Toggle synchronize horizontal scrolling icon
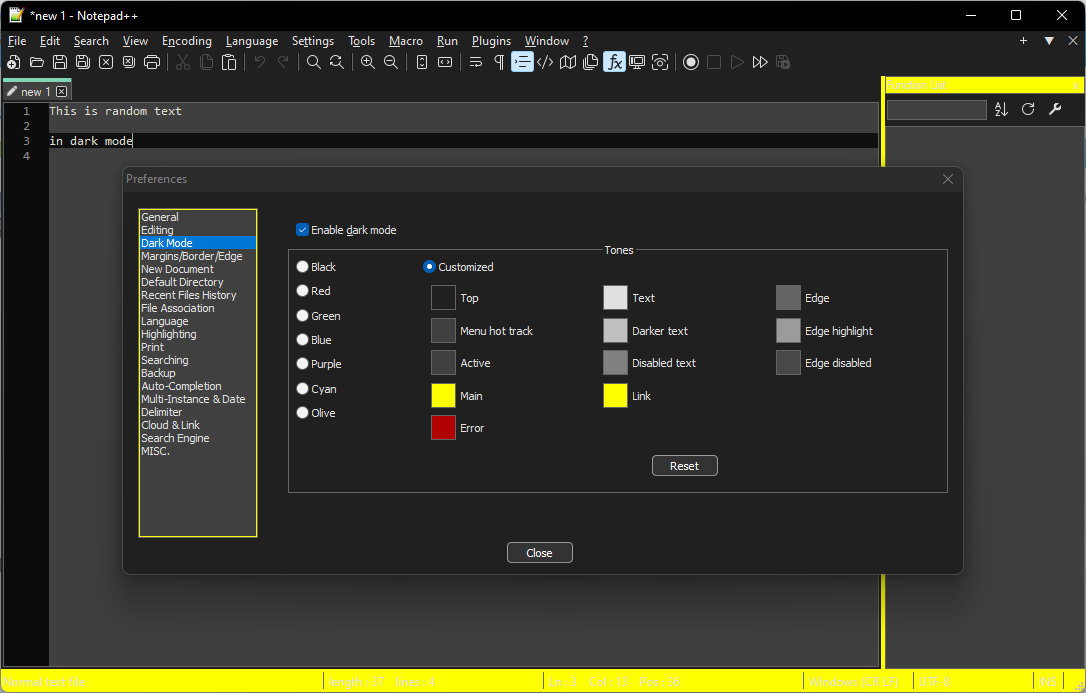Viewport: 1086px width, 693px height. tap(445, 62)
